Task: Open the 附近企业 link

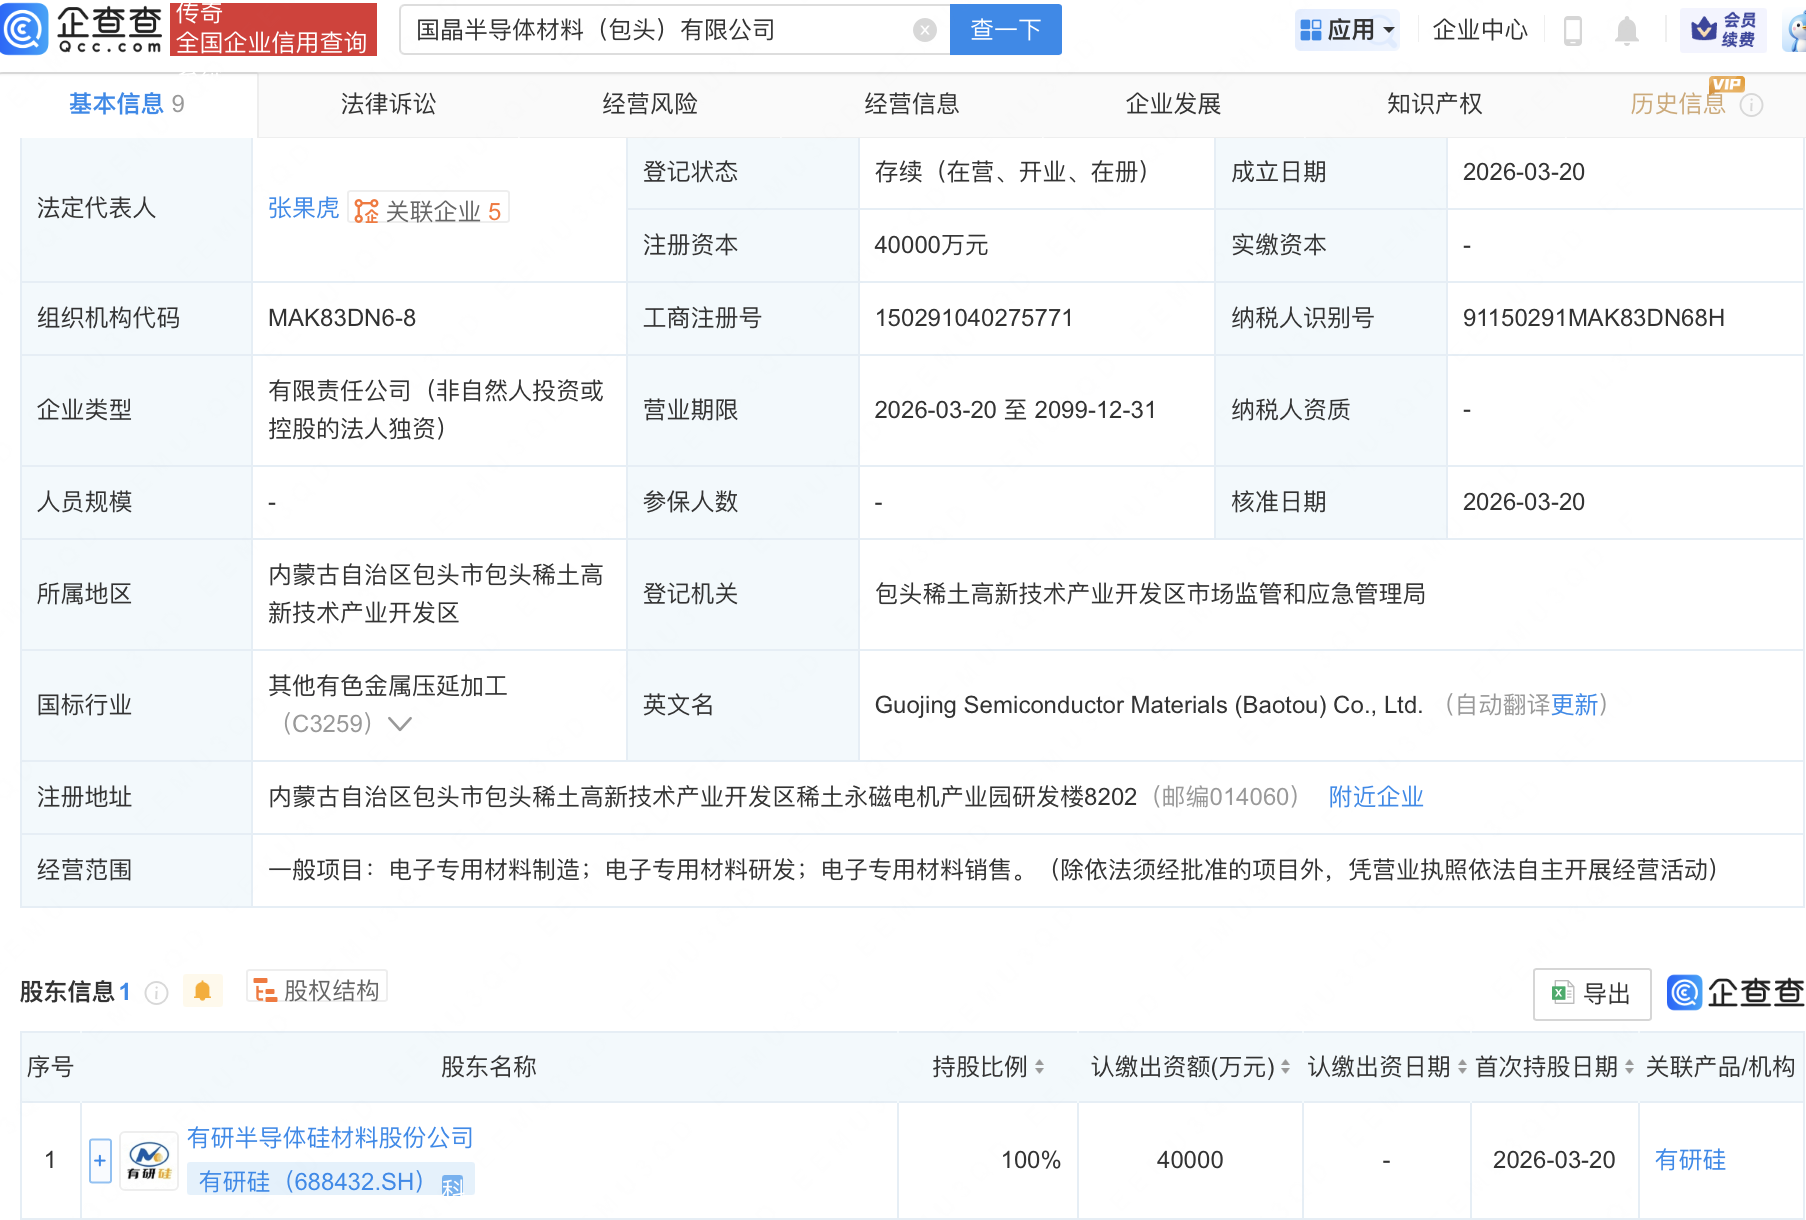Action: [1375, 797]
